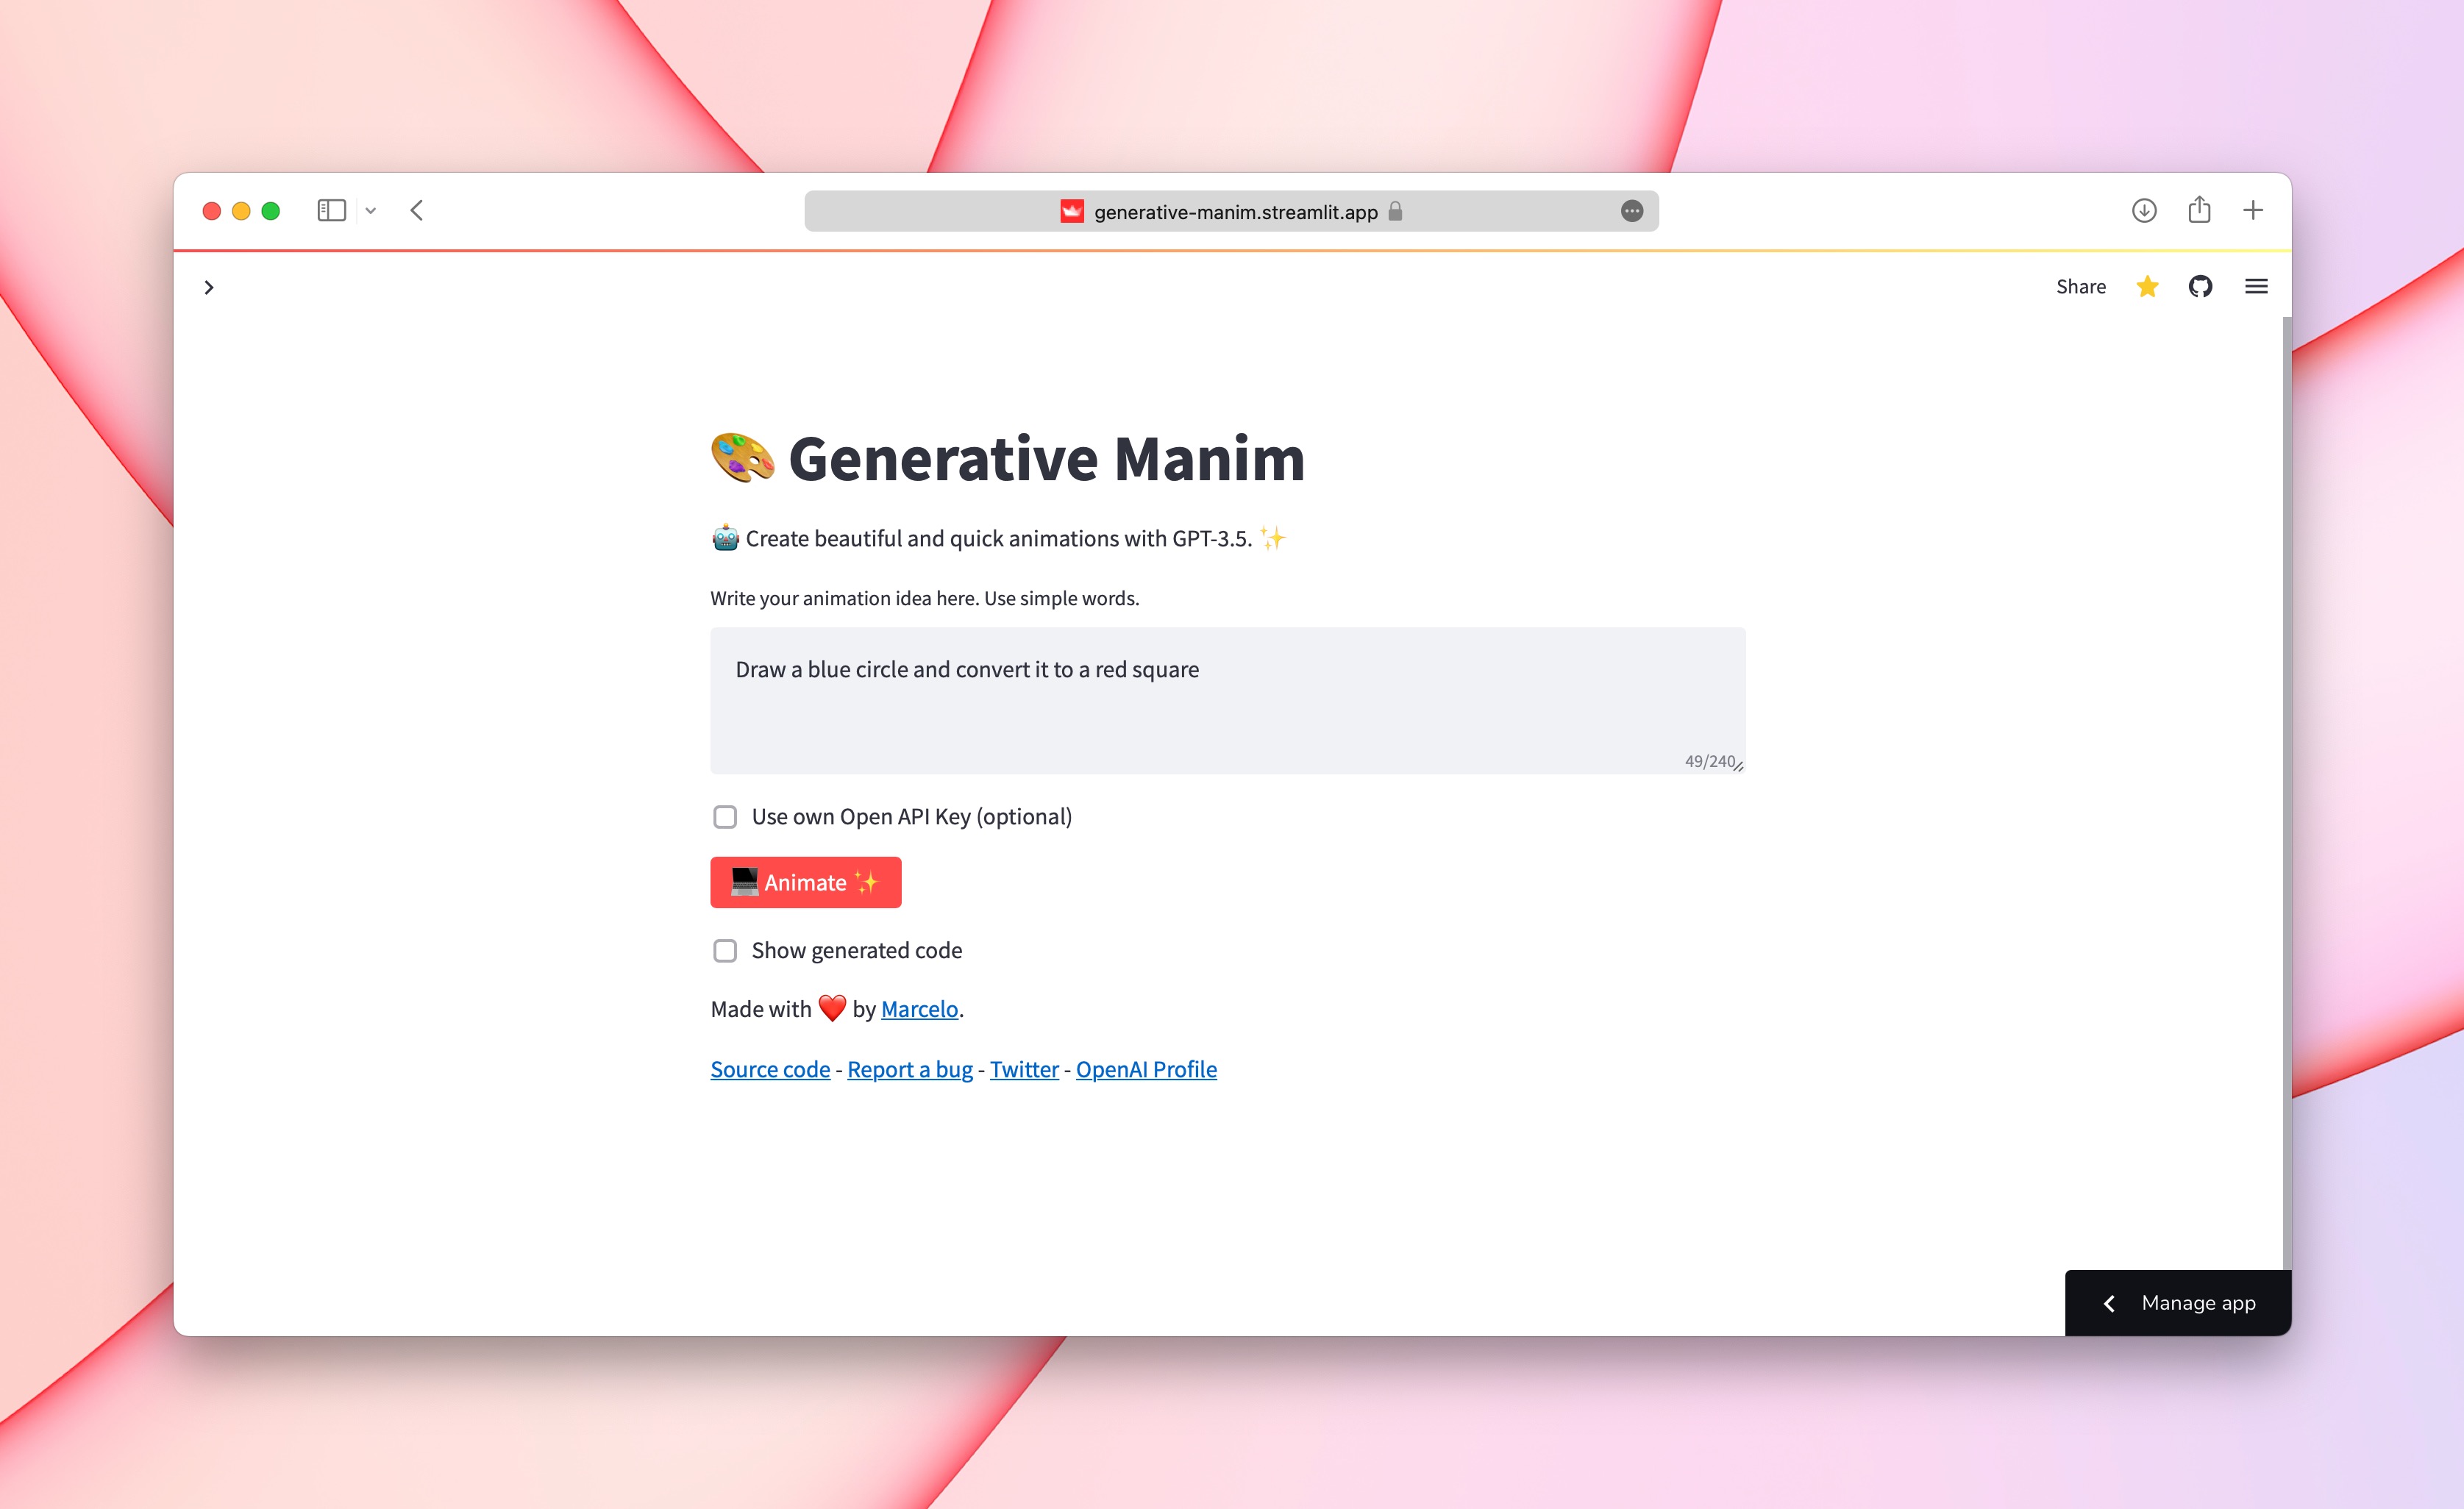Click the yellow star favorite icon
Screen dimensions: 2464x1509
(x=2147, y=287)
